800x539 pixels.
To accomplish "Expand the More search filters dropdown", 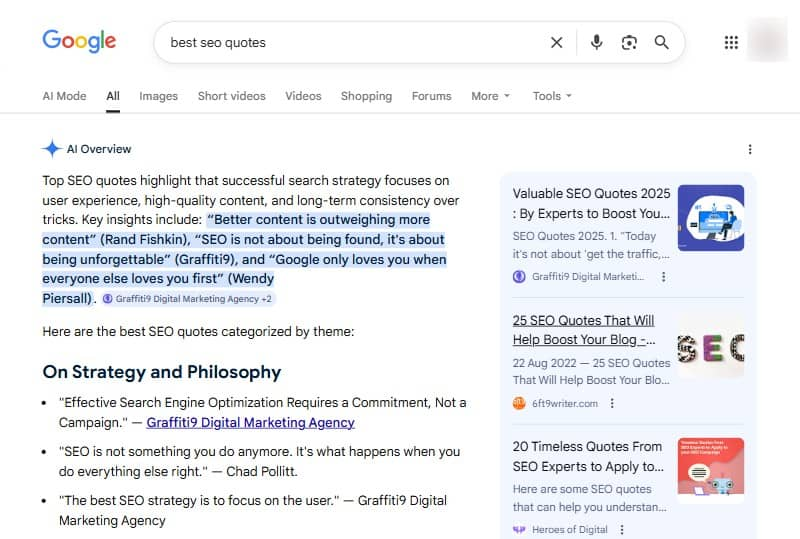I will click(490, 96).
